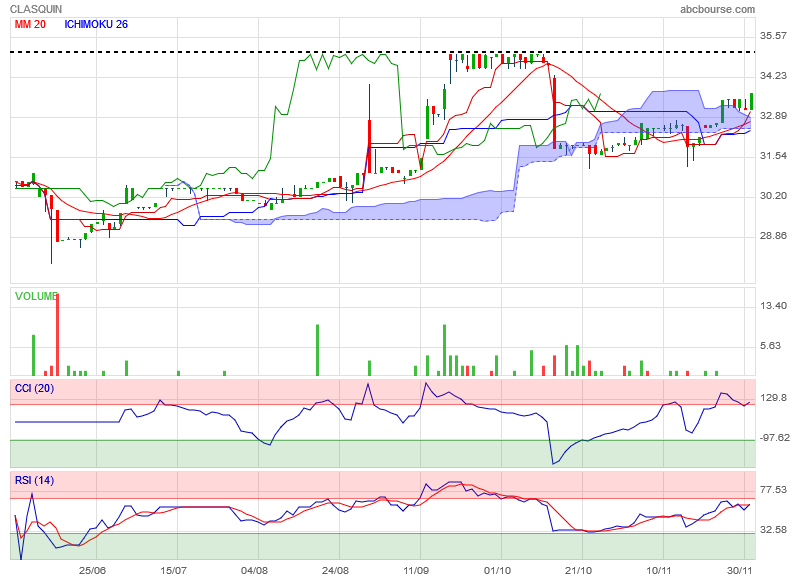Select the MM 20 legend label
The width and height of the screenshot is (800, 580).
30,24
